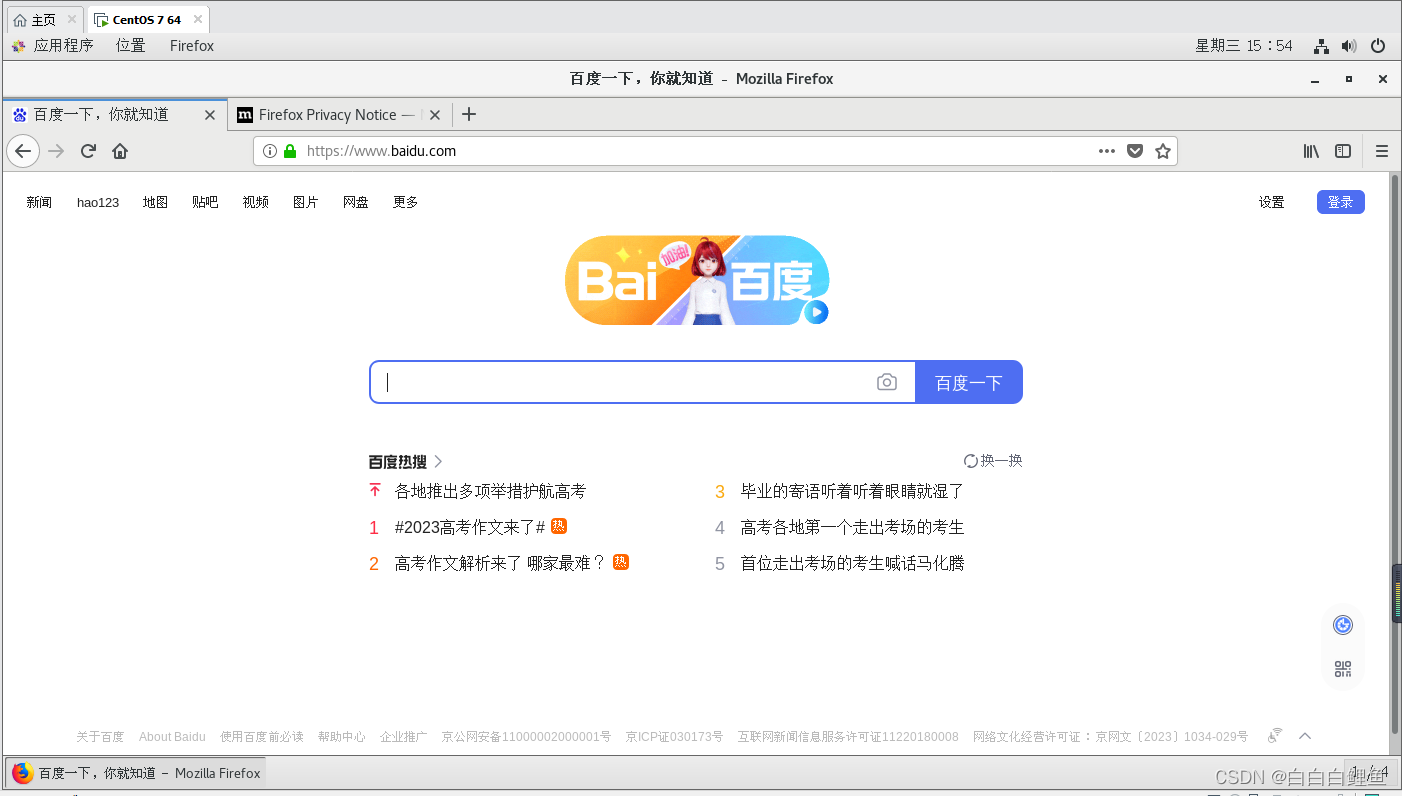Open hot search 各地推出多项举措护航高考
The image size is (1402, 796).
click(490, 491)
